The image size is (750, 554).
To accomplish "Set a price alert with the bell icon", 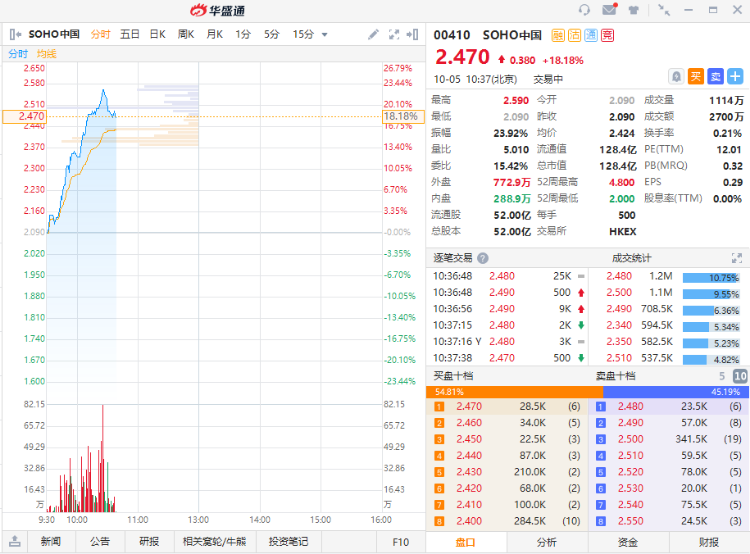I will [676, 77].
